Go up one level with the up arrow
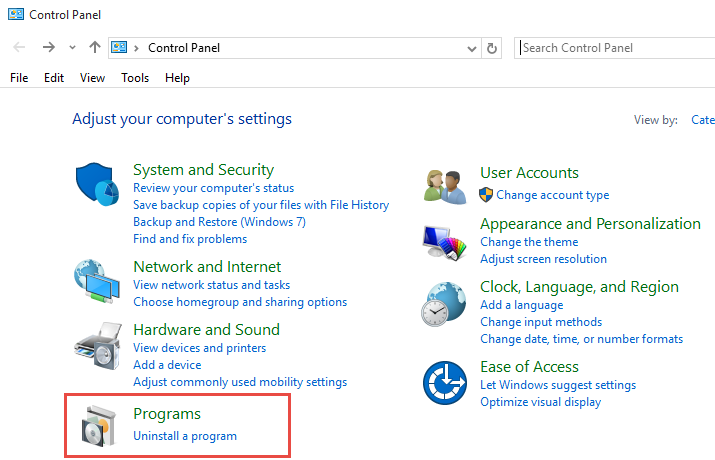 tap(95, 47)
